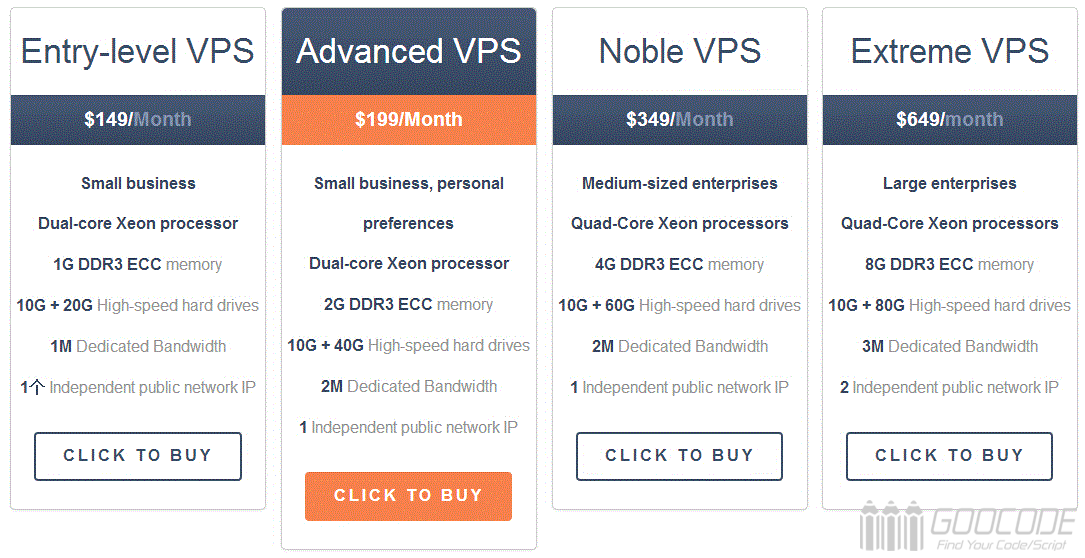
Task: Click the 10G + 40G hard drives text
Action: pyautogui.click(x=409, y=345)
